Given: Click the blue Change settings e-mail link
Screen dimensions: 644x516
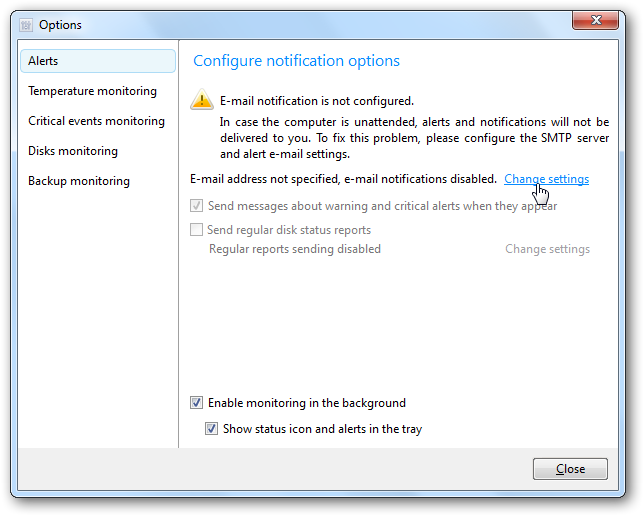Looking at the screenshot, I should (546, 179).
